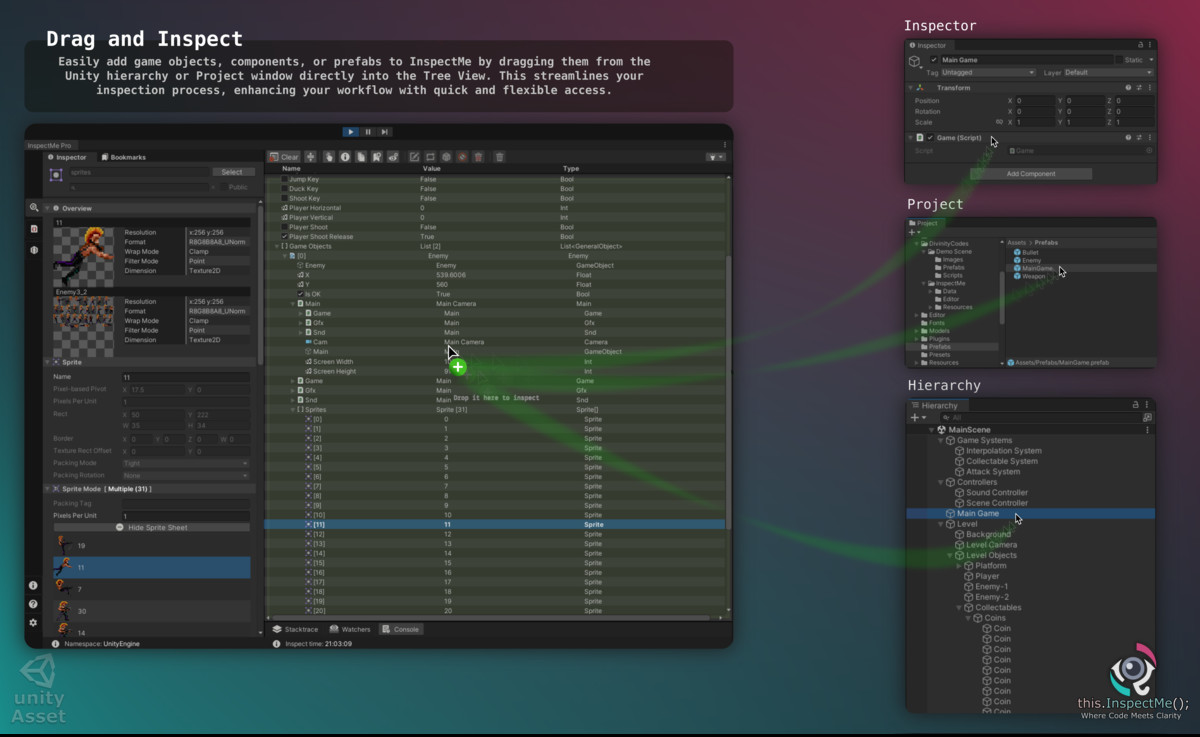Click Transform help icon in Unity Inspector

(x=1128, y=88)
